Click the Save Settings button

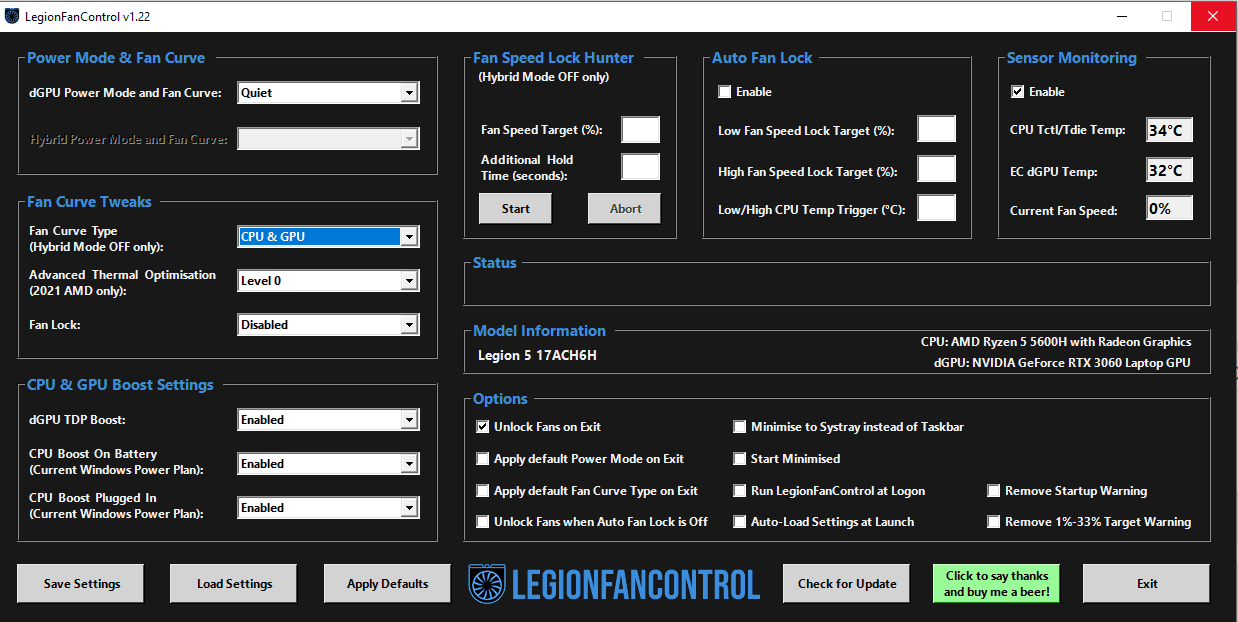pos(82,584)
